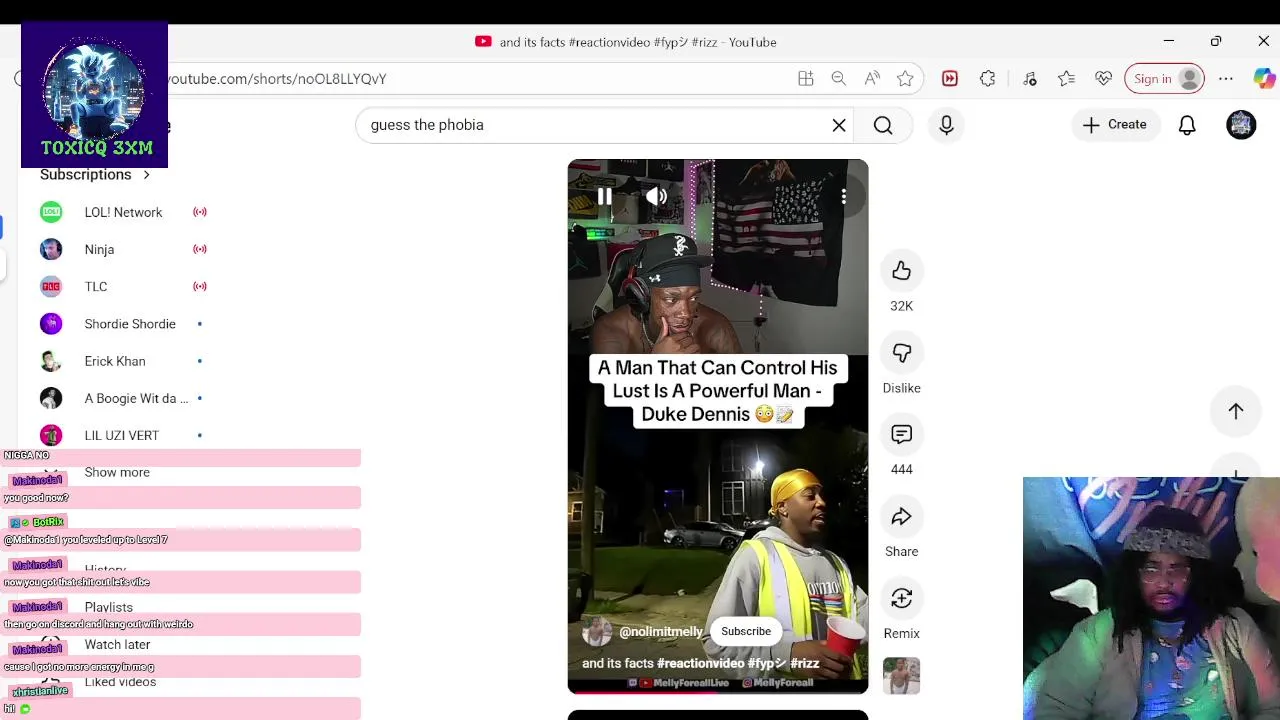This screenshot has height=720, width=1280.
Task: Sign in to the browser profile
Action: 1164,79
